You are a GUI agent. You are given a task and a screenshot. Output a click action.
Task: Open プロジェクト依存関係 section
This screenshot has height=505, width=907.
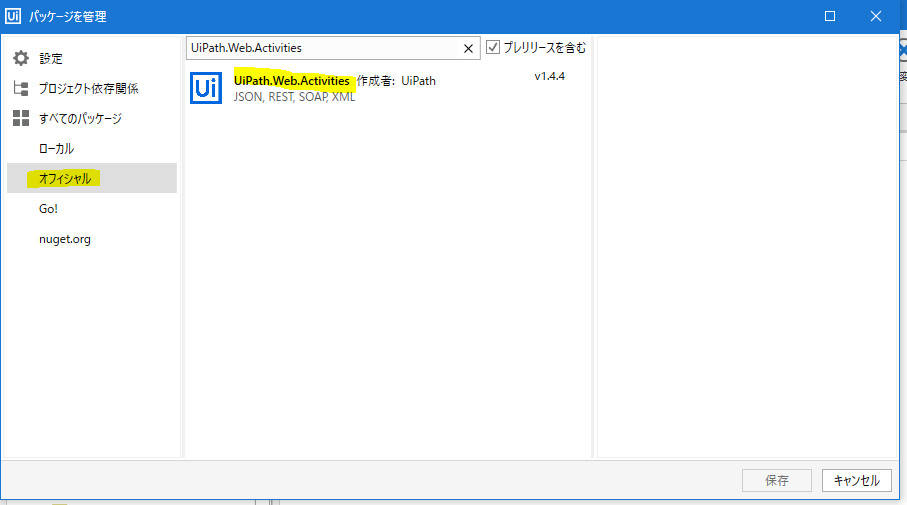click(x=91, y=88)
